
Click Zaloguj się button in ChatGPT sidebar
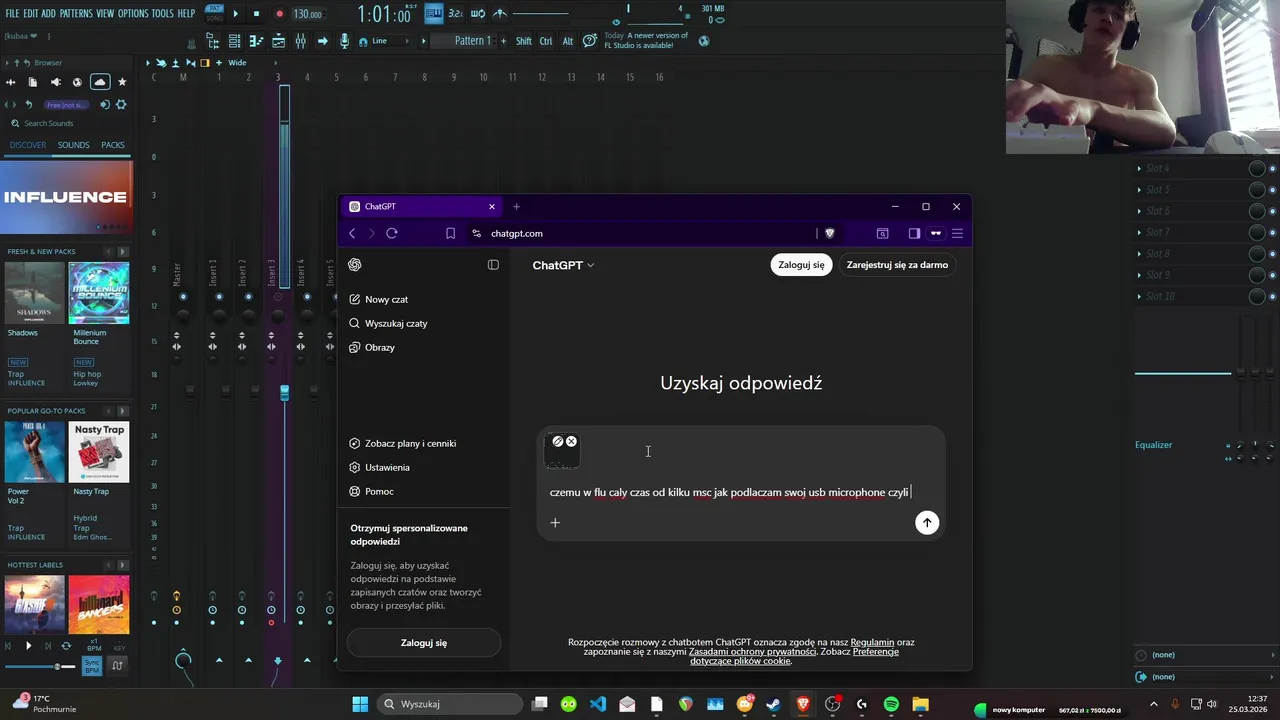424,643
